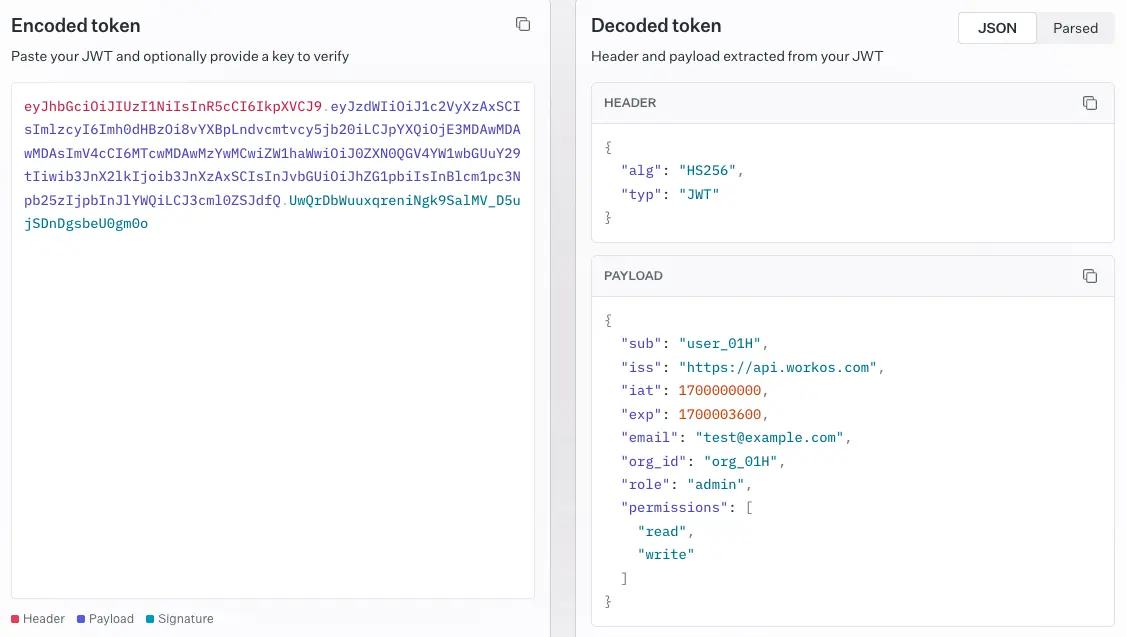The image size is (1126, 637).
Task: Copy the encoded JWT token
Action: click(x=523, y=24)
